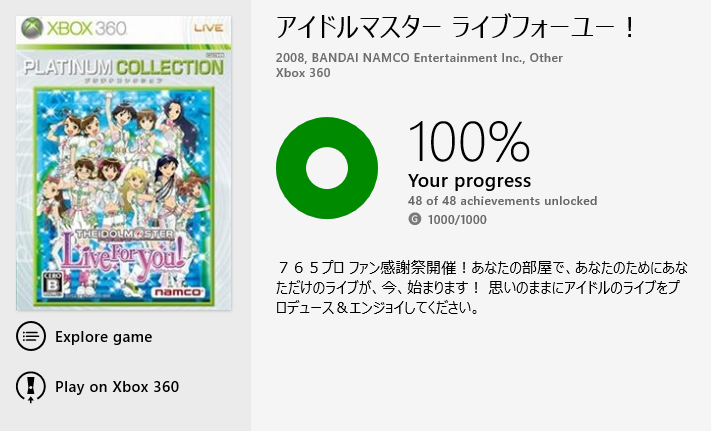Viewport: 711px width, 431px height.
Task: Click the Your progress label
Action: [x=469, y=181]
